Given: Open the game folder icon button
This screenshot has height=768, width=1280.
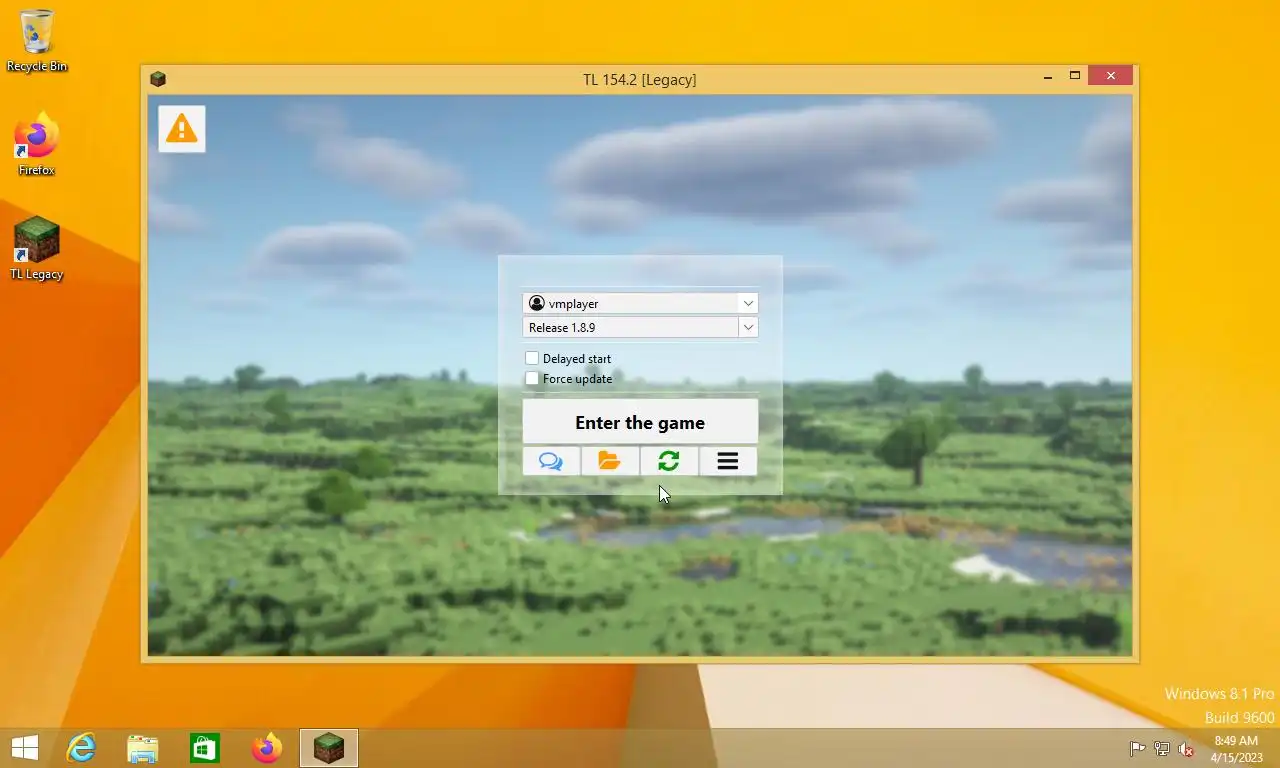Looking at the screenshot, I should point(610,461).
